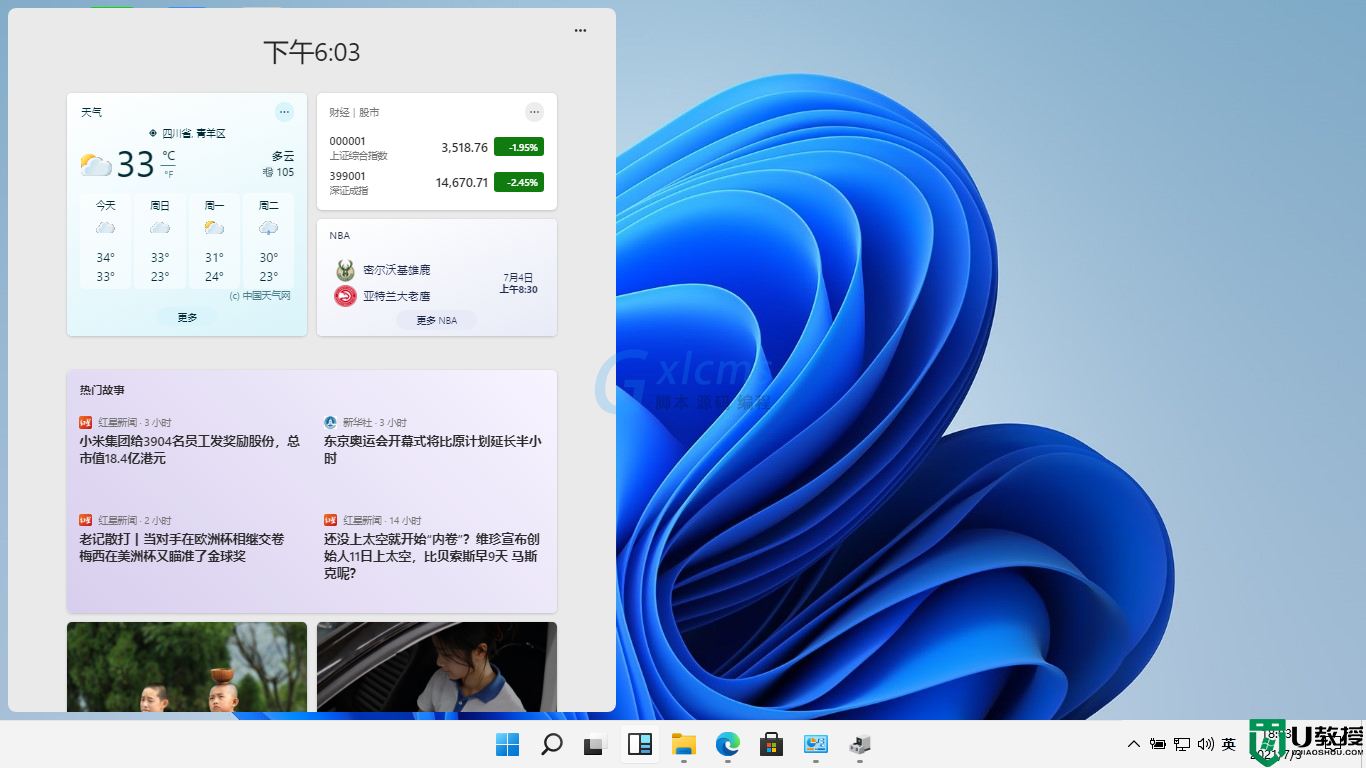This screenshot has width=1366, height=768.
Task: Click the current weather cloudy-sun icon
Action: 96,165
